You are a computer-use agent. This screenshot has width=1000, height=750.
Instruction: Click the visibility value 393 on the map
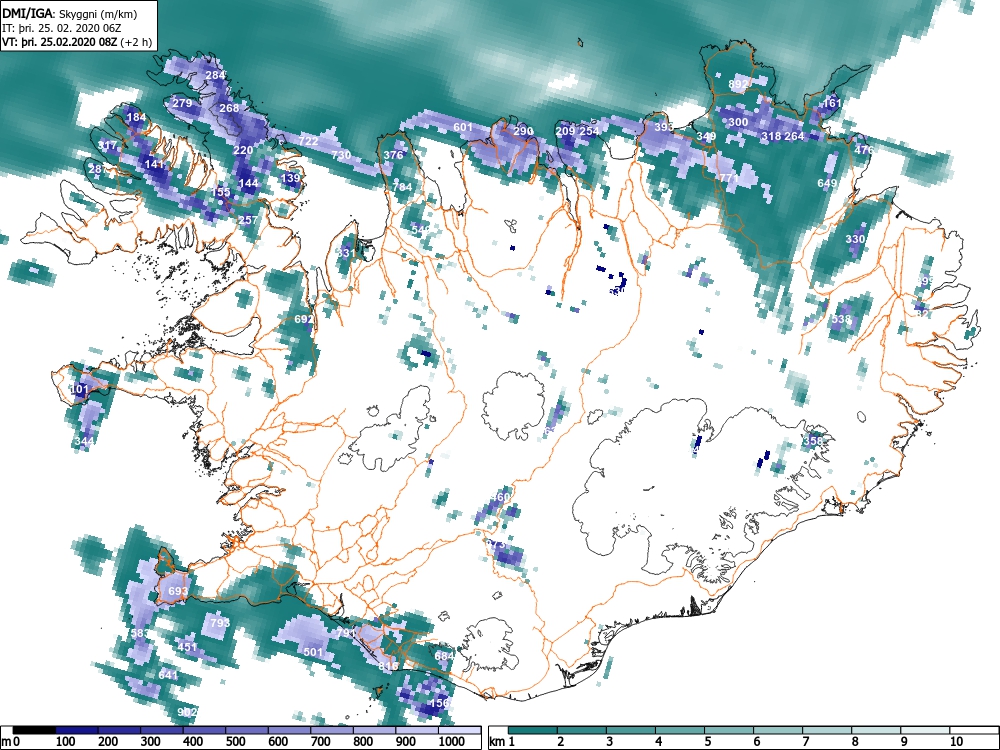click(x=664, y=128)
